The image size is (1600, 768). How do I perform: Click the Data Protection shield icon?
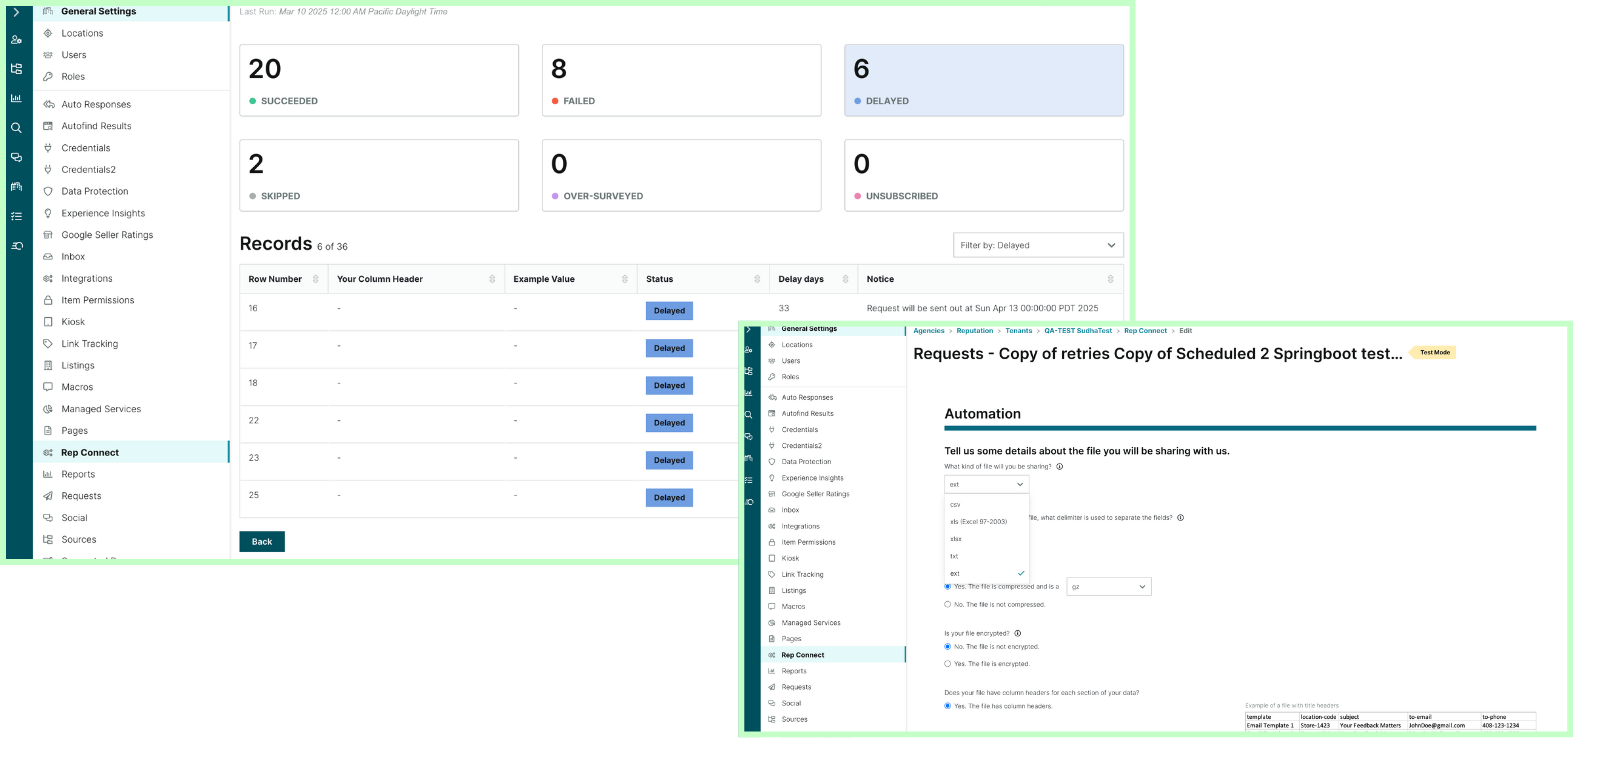48,191
